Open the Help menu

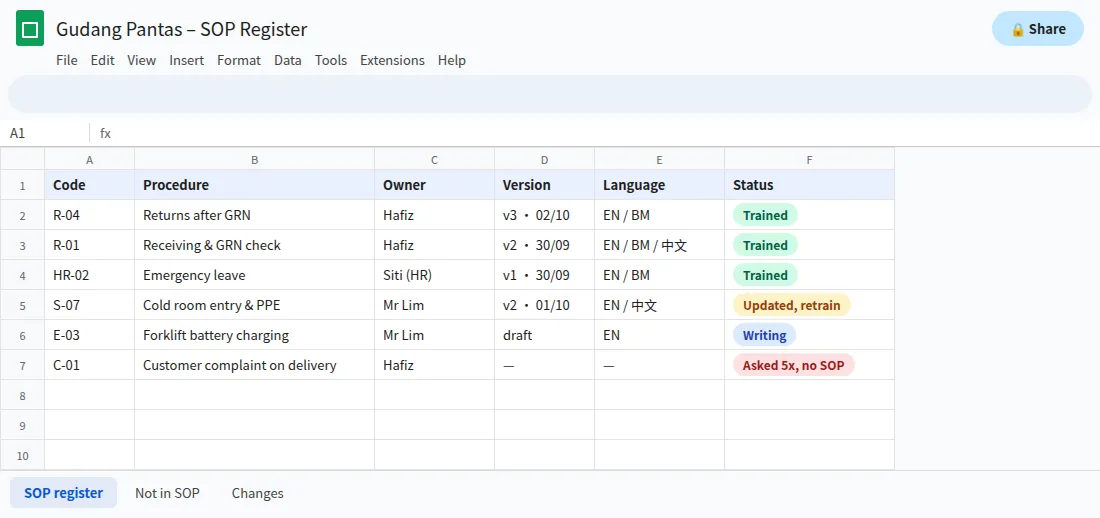click(x=452, y=60)
